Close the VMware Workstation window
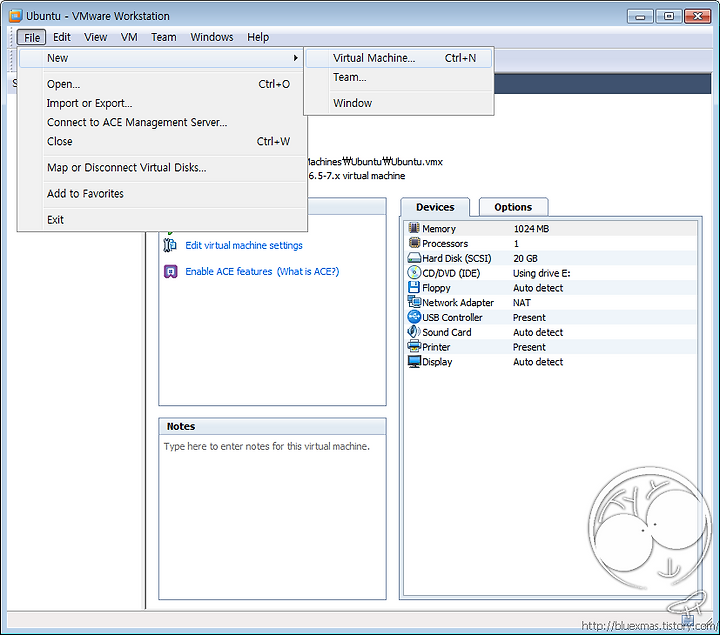 click(x=698, y=16)
